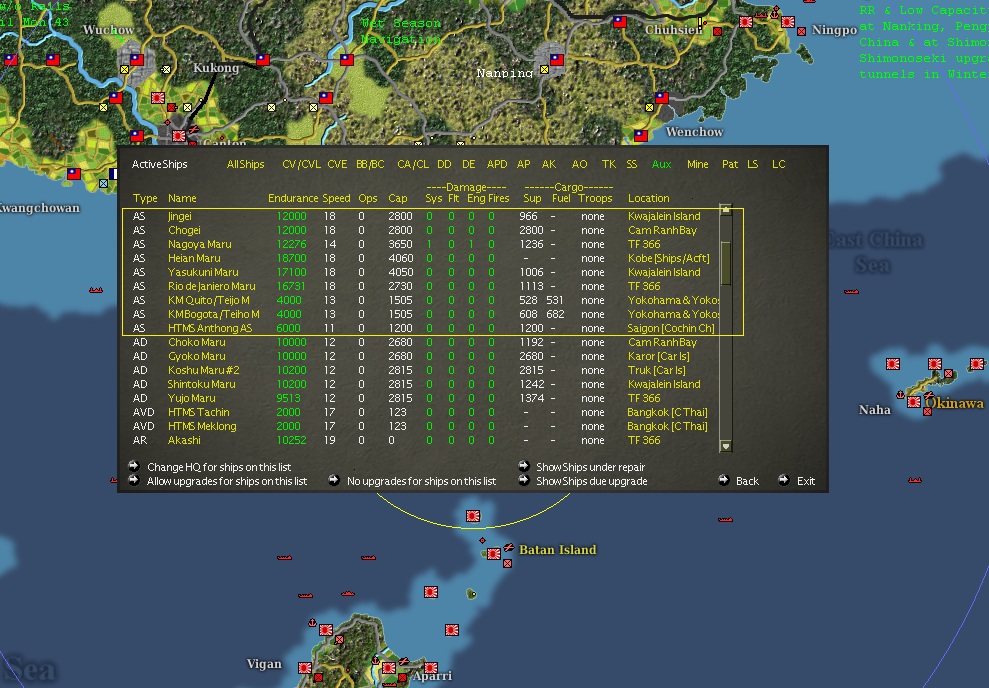Open ship Koshu Maru #2
The image size is (989, 688).
click(203, 370)
